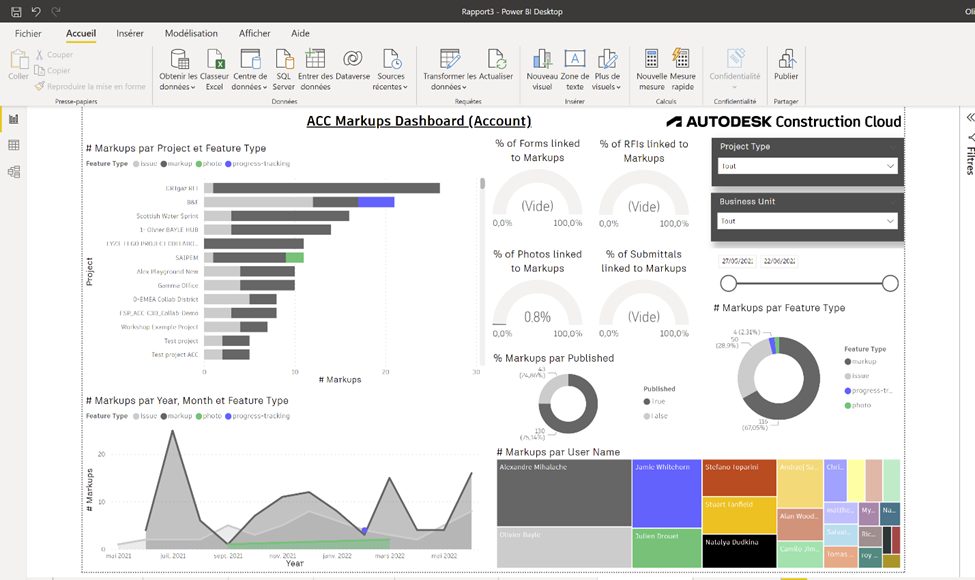Select markup in the bar chart legend

pos(177,163)
